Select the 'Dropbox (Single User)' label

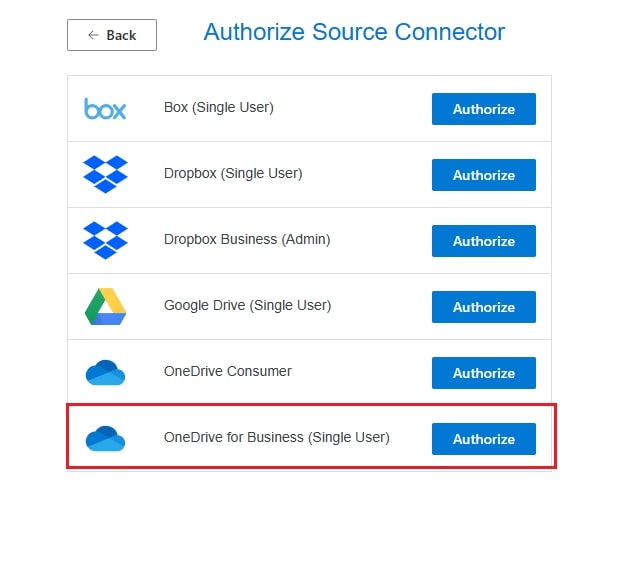(233, 174)
